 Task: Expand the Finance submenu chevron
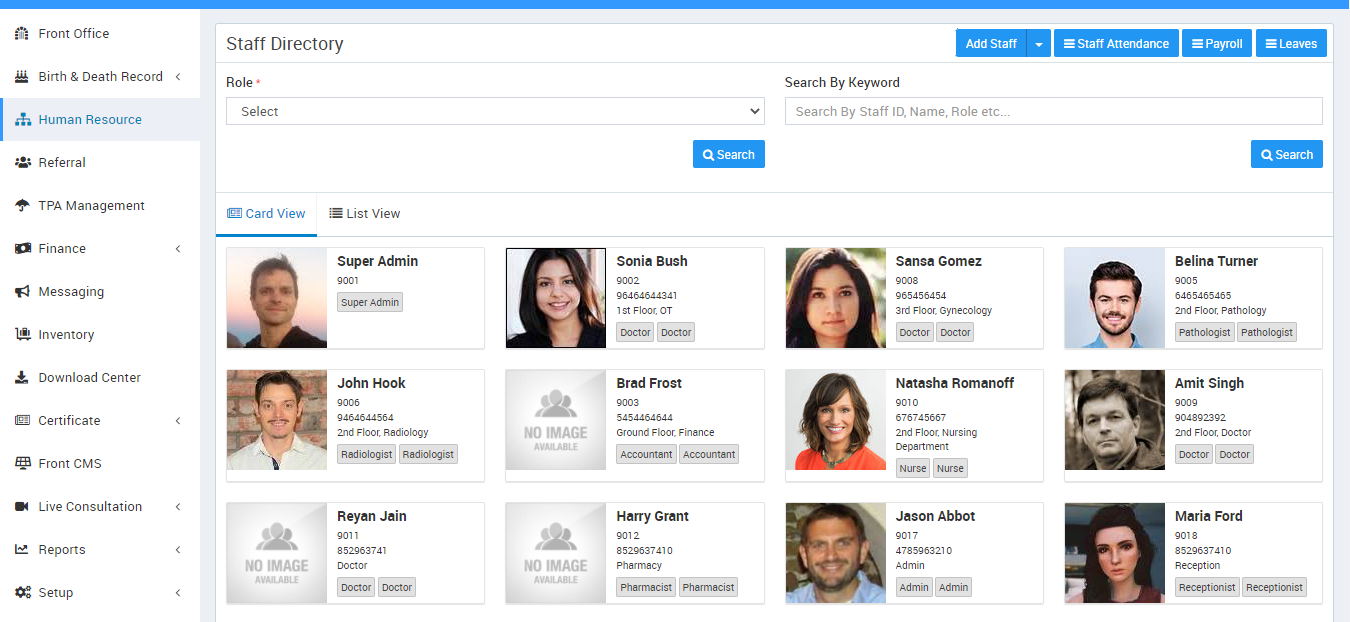click(178, 249)
